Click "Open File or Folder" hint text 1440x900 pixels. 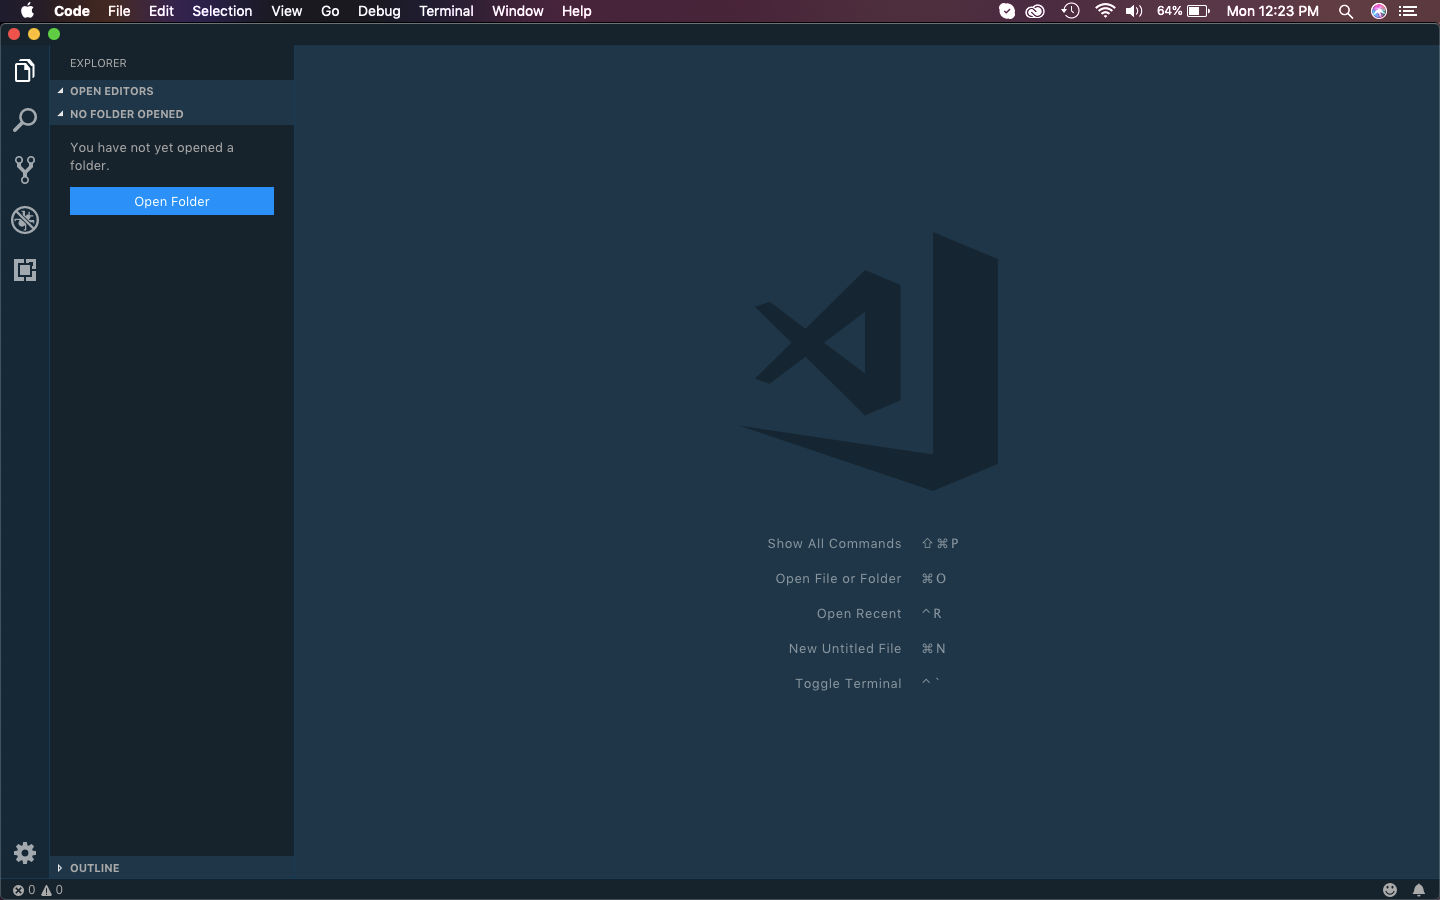coord(838,579)
